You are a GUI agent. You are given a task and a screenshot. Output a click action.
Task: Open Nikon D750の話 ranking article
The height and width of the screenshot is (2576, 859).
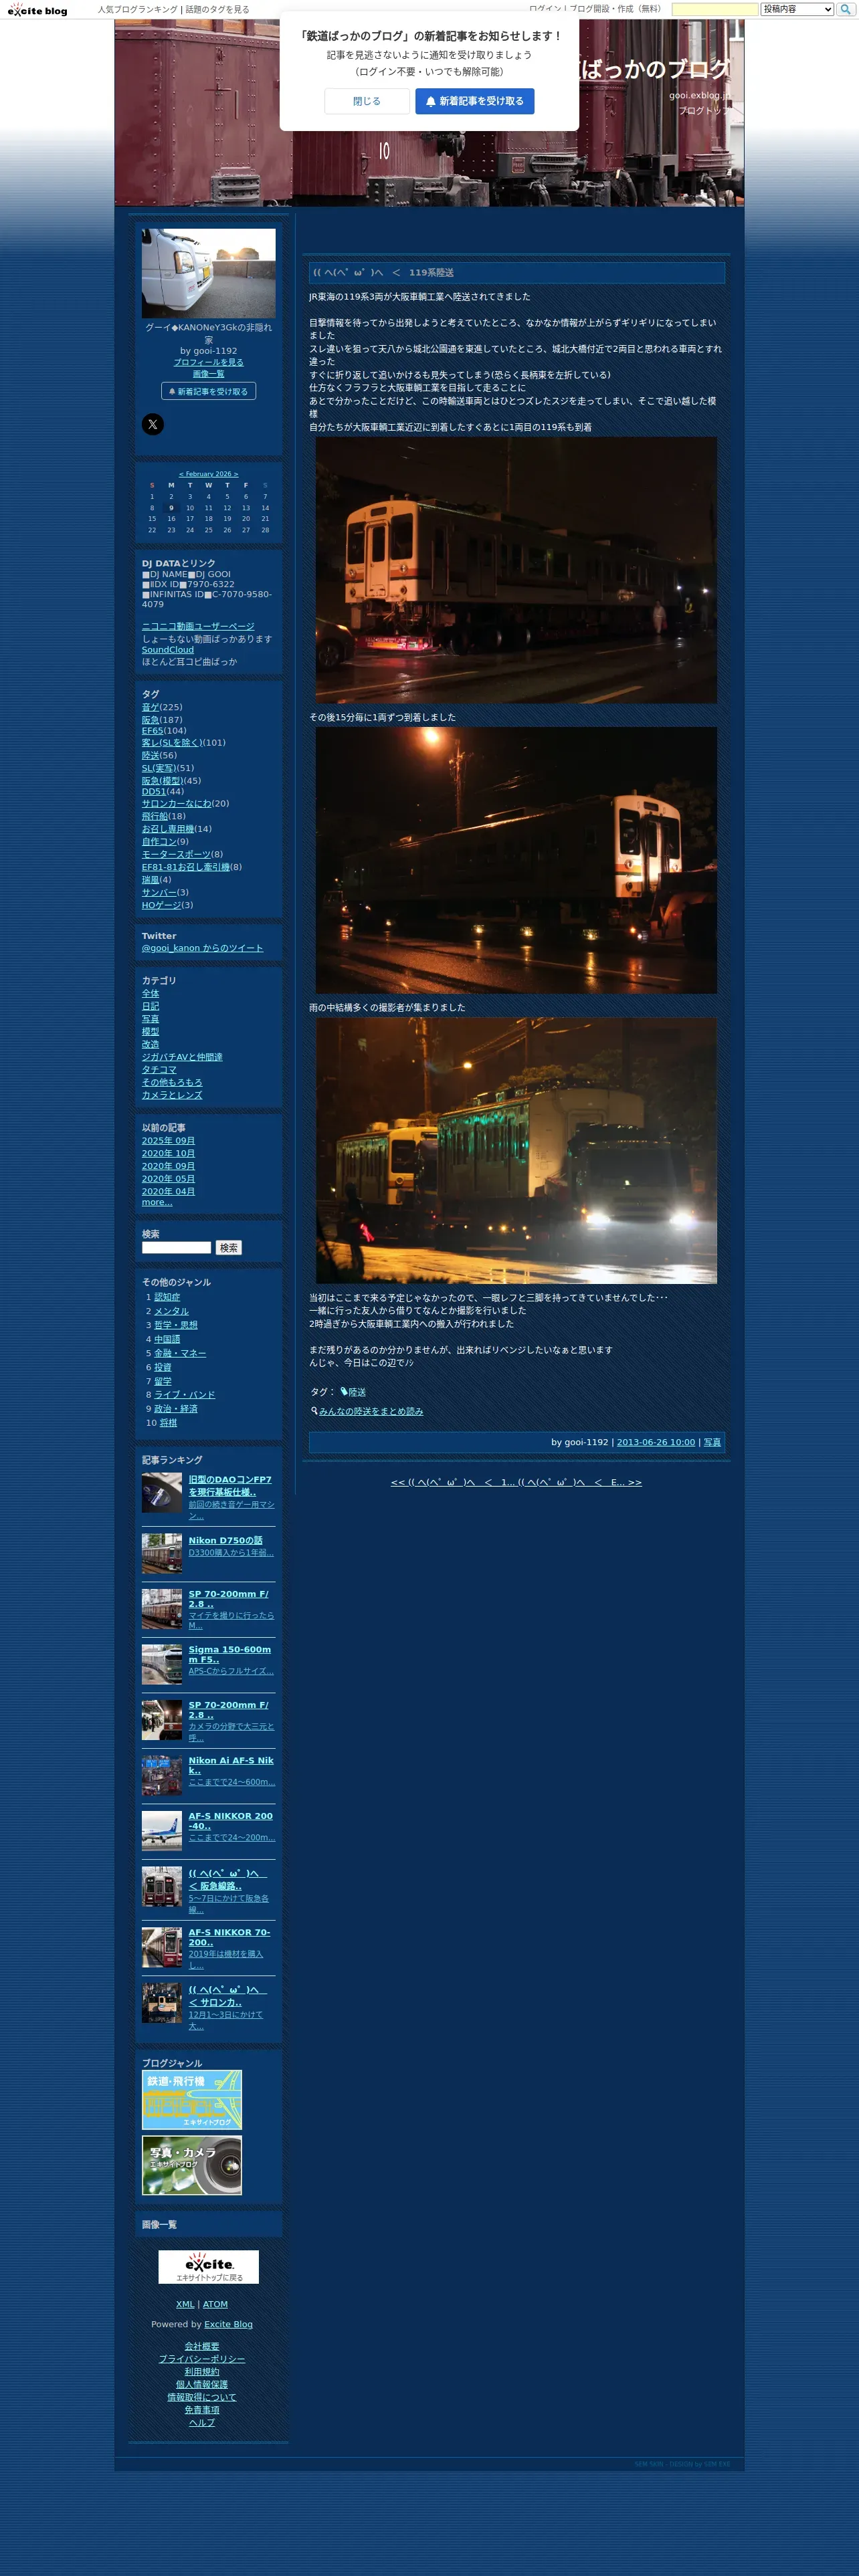(x=226, y=1540)
